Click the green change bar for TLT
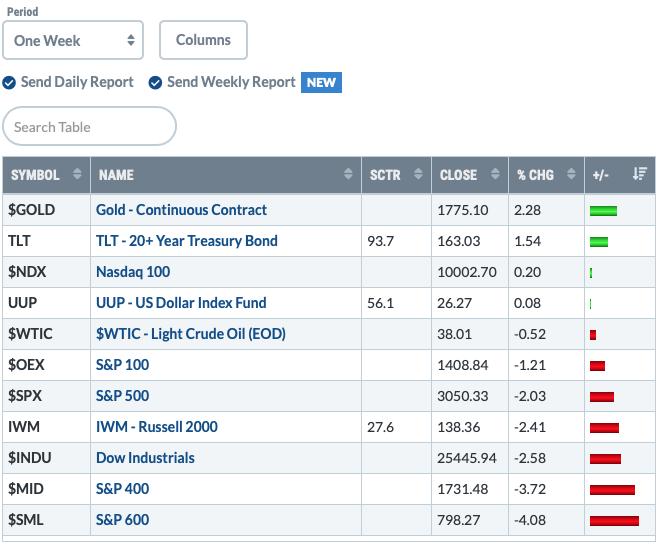The height and width of the screenshot is (545, 661). point(599,242)
